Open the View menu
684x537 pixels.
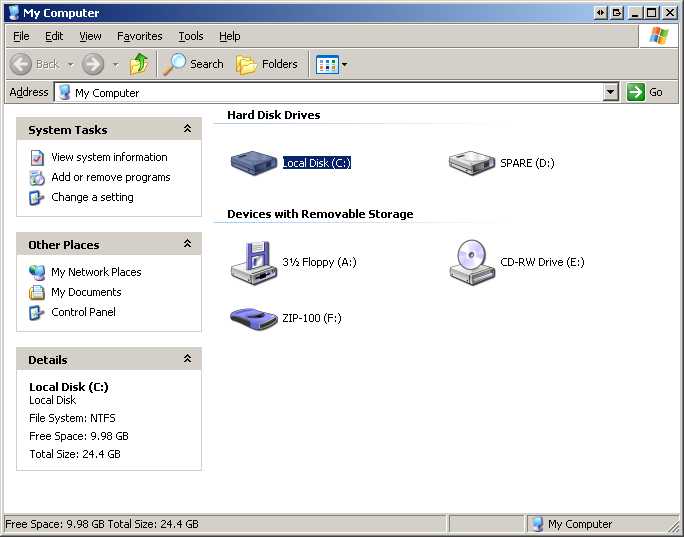[x=90, y=36]
